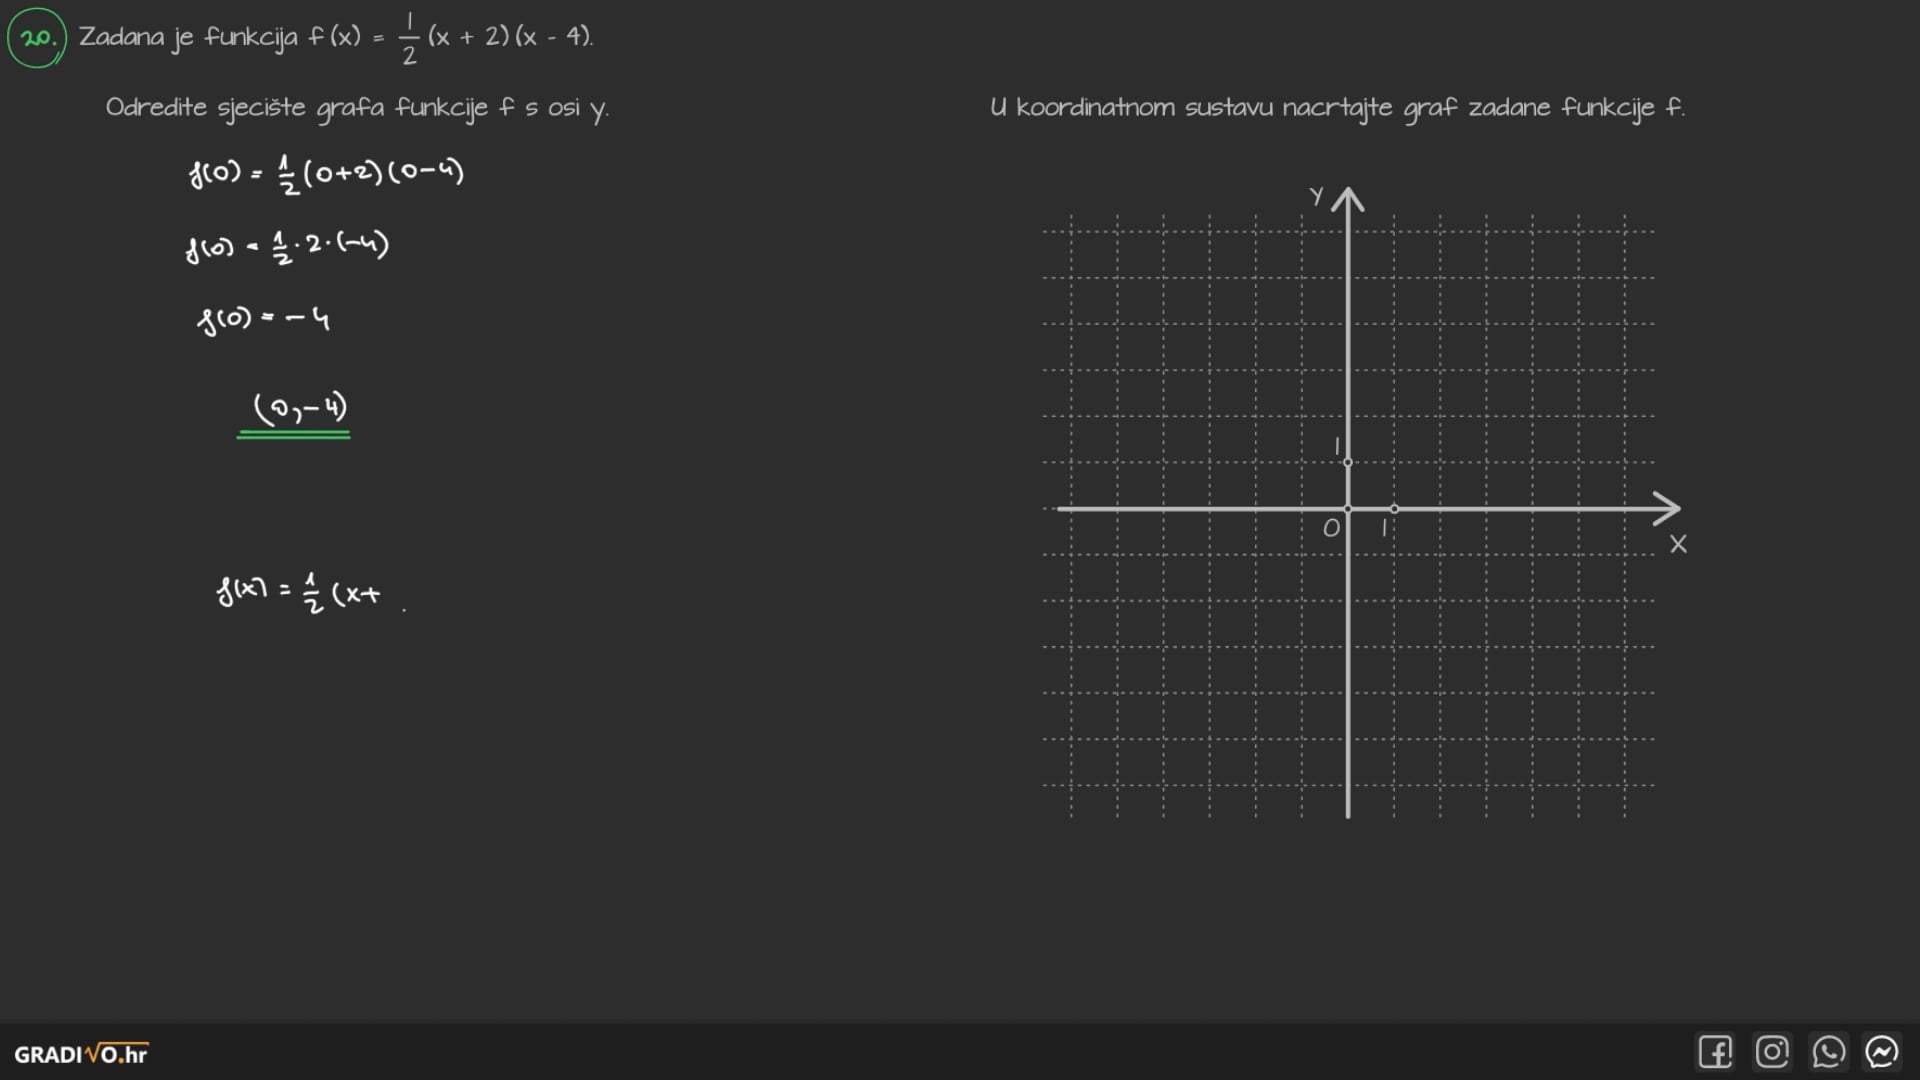The image size is (1920, 1080).
Task: Open the Messenger icon in the footer
Action: (x=1882, y=1052)
